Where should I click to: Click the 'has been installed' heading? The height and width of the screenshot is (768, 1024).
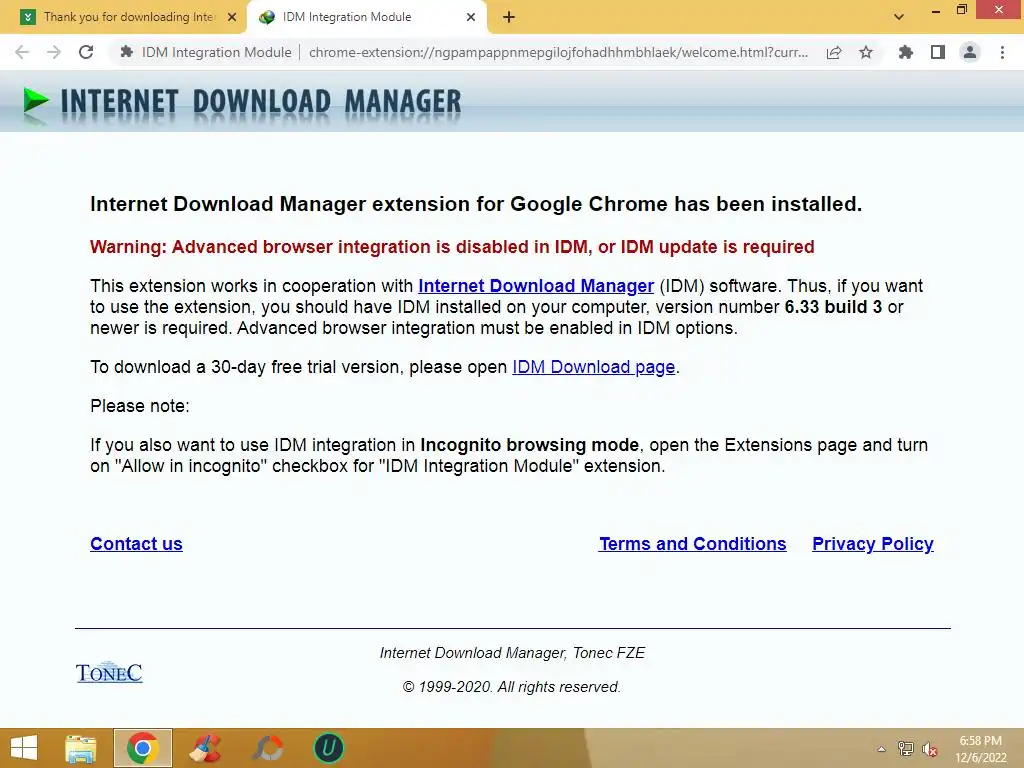tap(476, 204)
